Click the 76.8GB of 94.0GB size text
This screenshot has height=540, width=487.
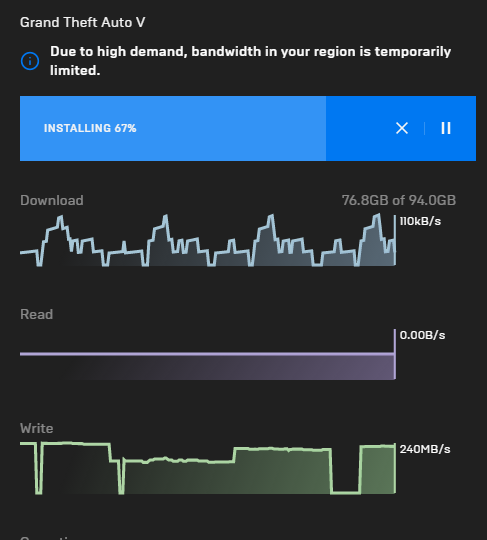[399, 200]
